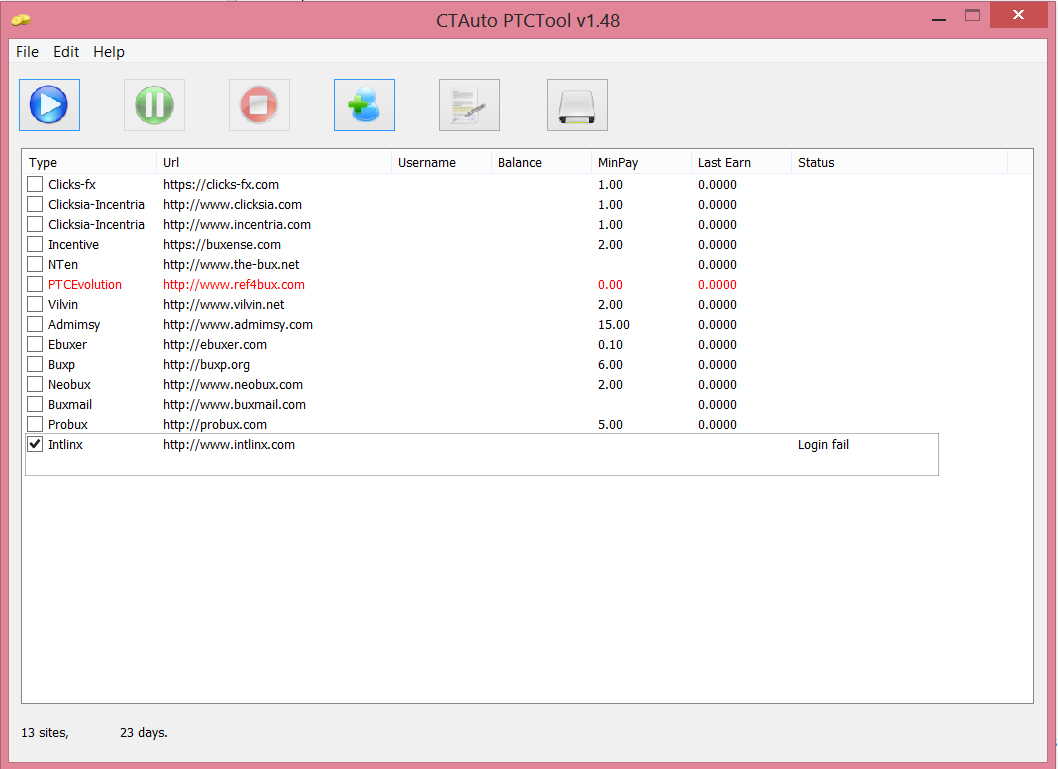
Task: Click the 13 sites status bar text
Action: tap(45, 733)
